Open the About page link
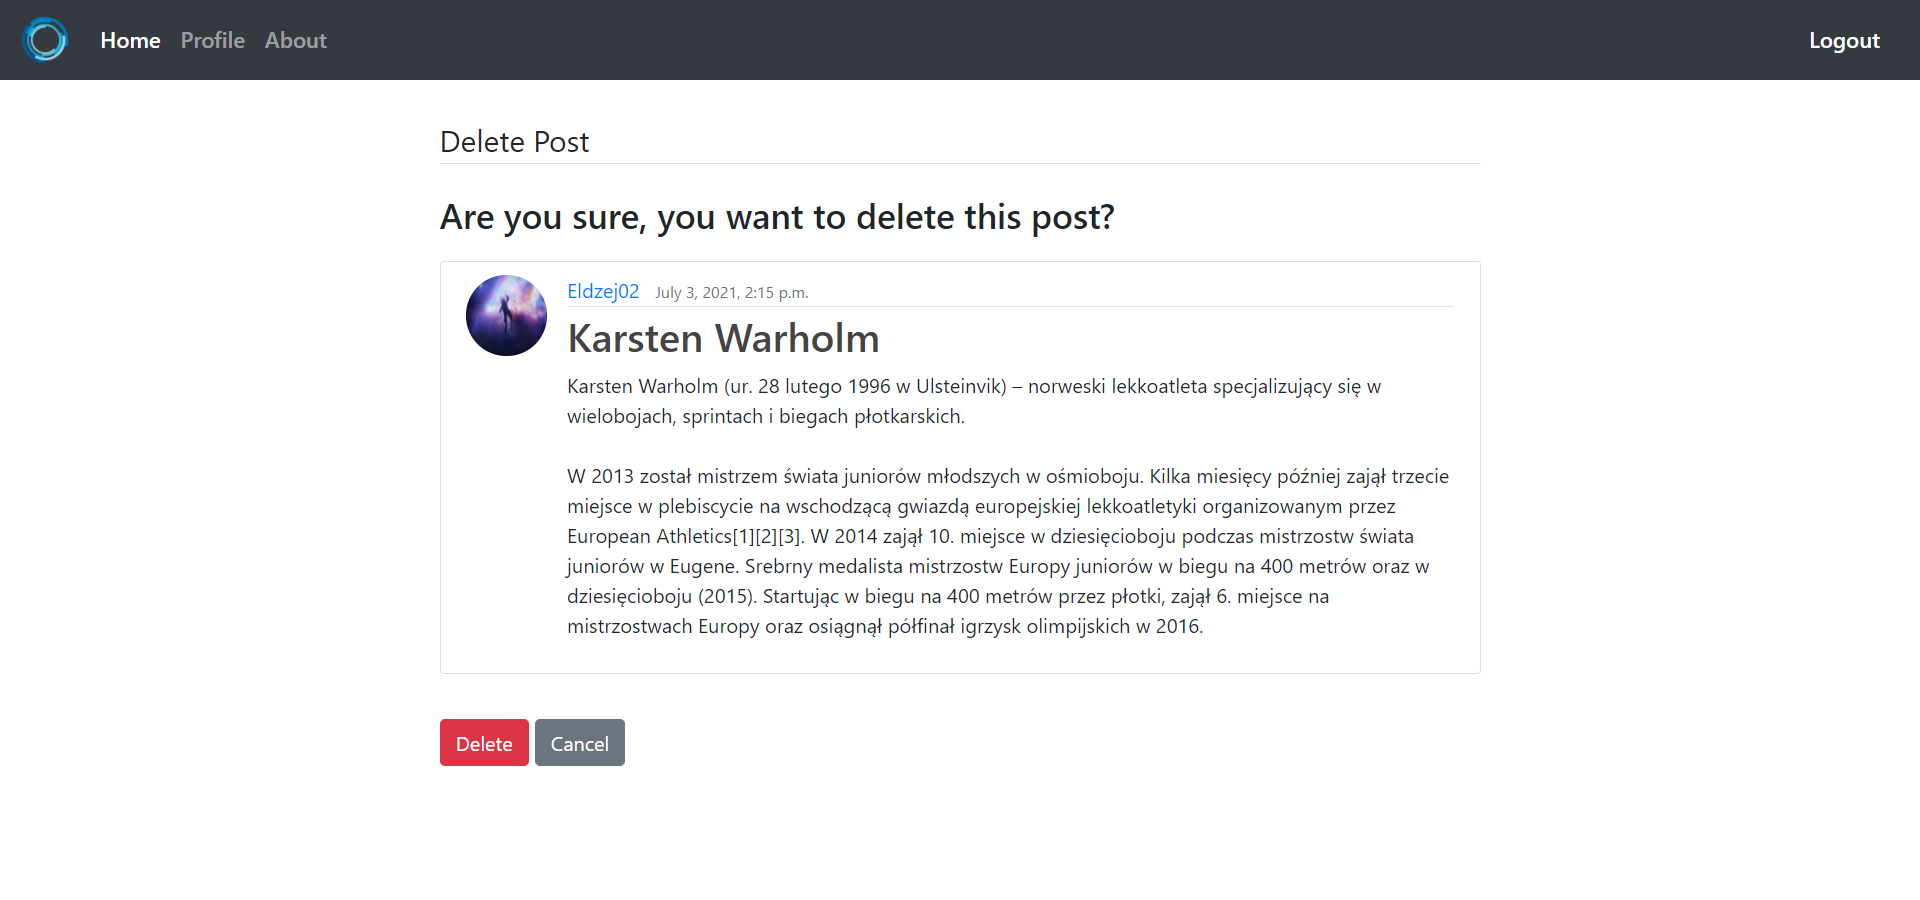Viewport: 1920px width, 900px height. point(296,40)
